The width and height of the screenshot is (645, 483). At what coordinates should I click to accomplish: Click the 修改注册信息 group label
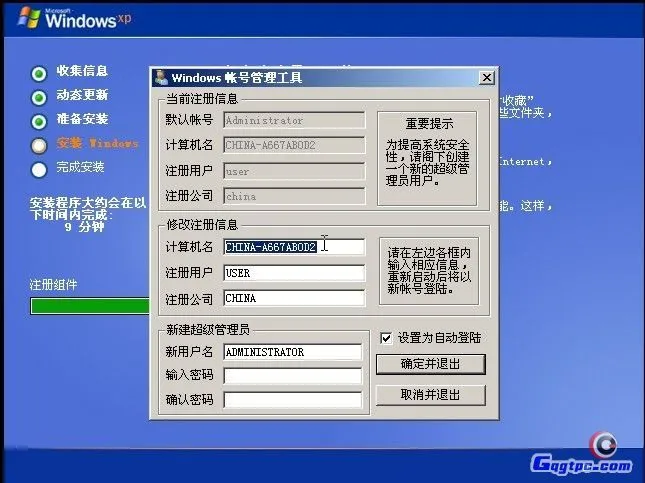tap(202, 224)
